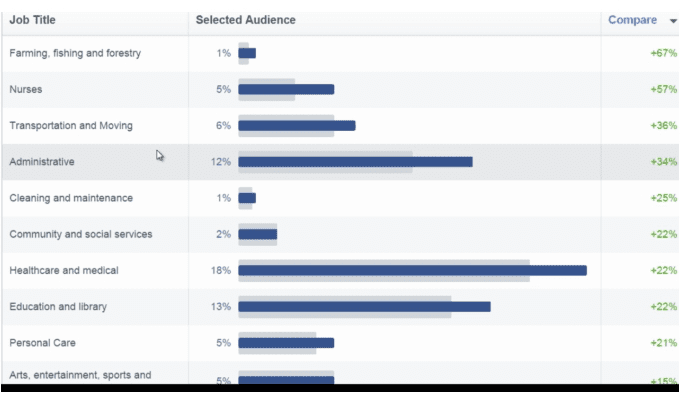Select the Nurses job title row
This screenshot has width=680, height=393.
340,89
